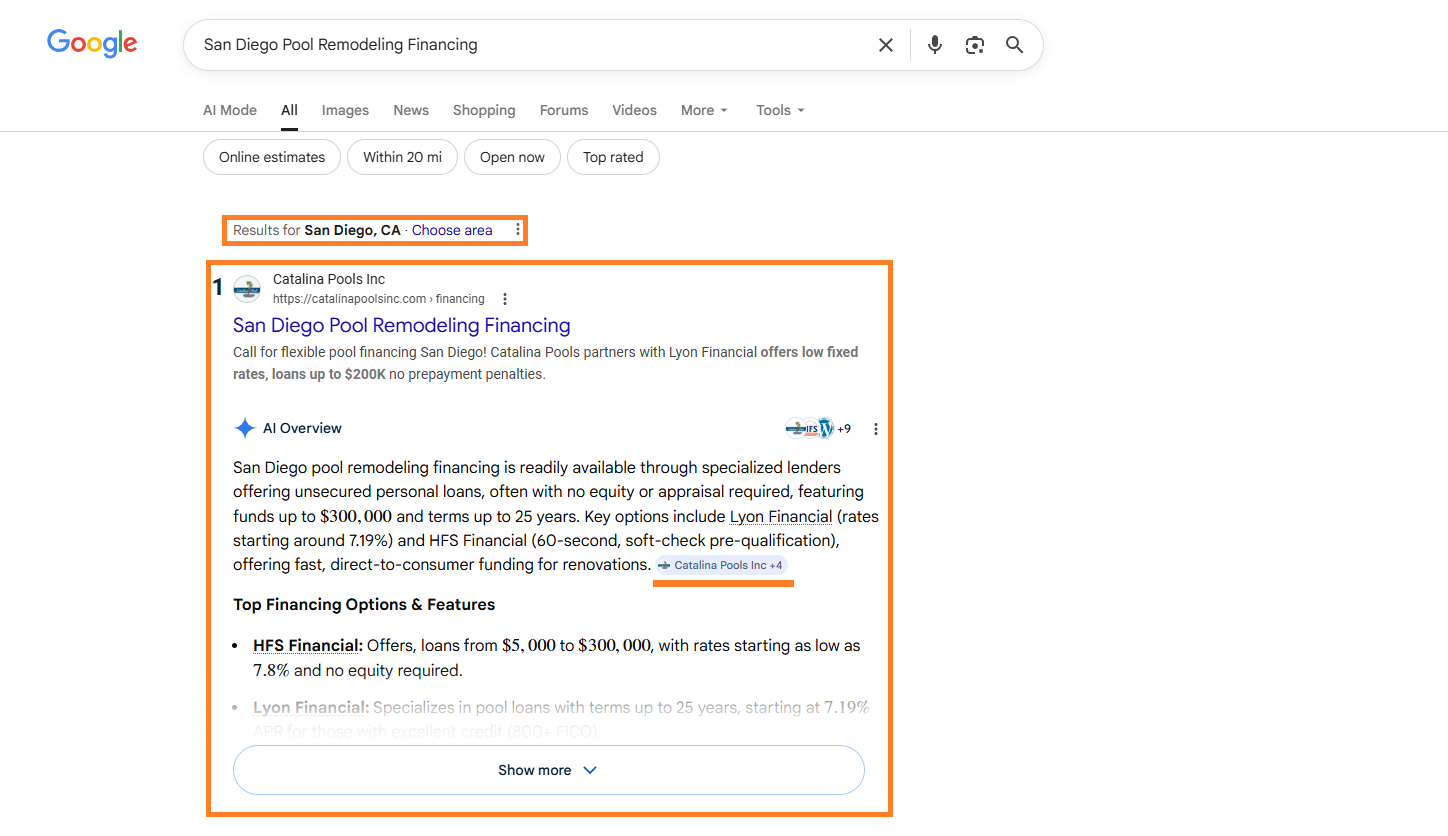This screenshot has width=1448, height=836.
Task: Click the Catalina Pools Inc site favicon
Action: (247, 289)
